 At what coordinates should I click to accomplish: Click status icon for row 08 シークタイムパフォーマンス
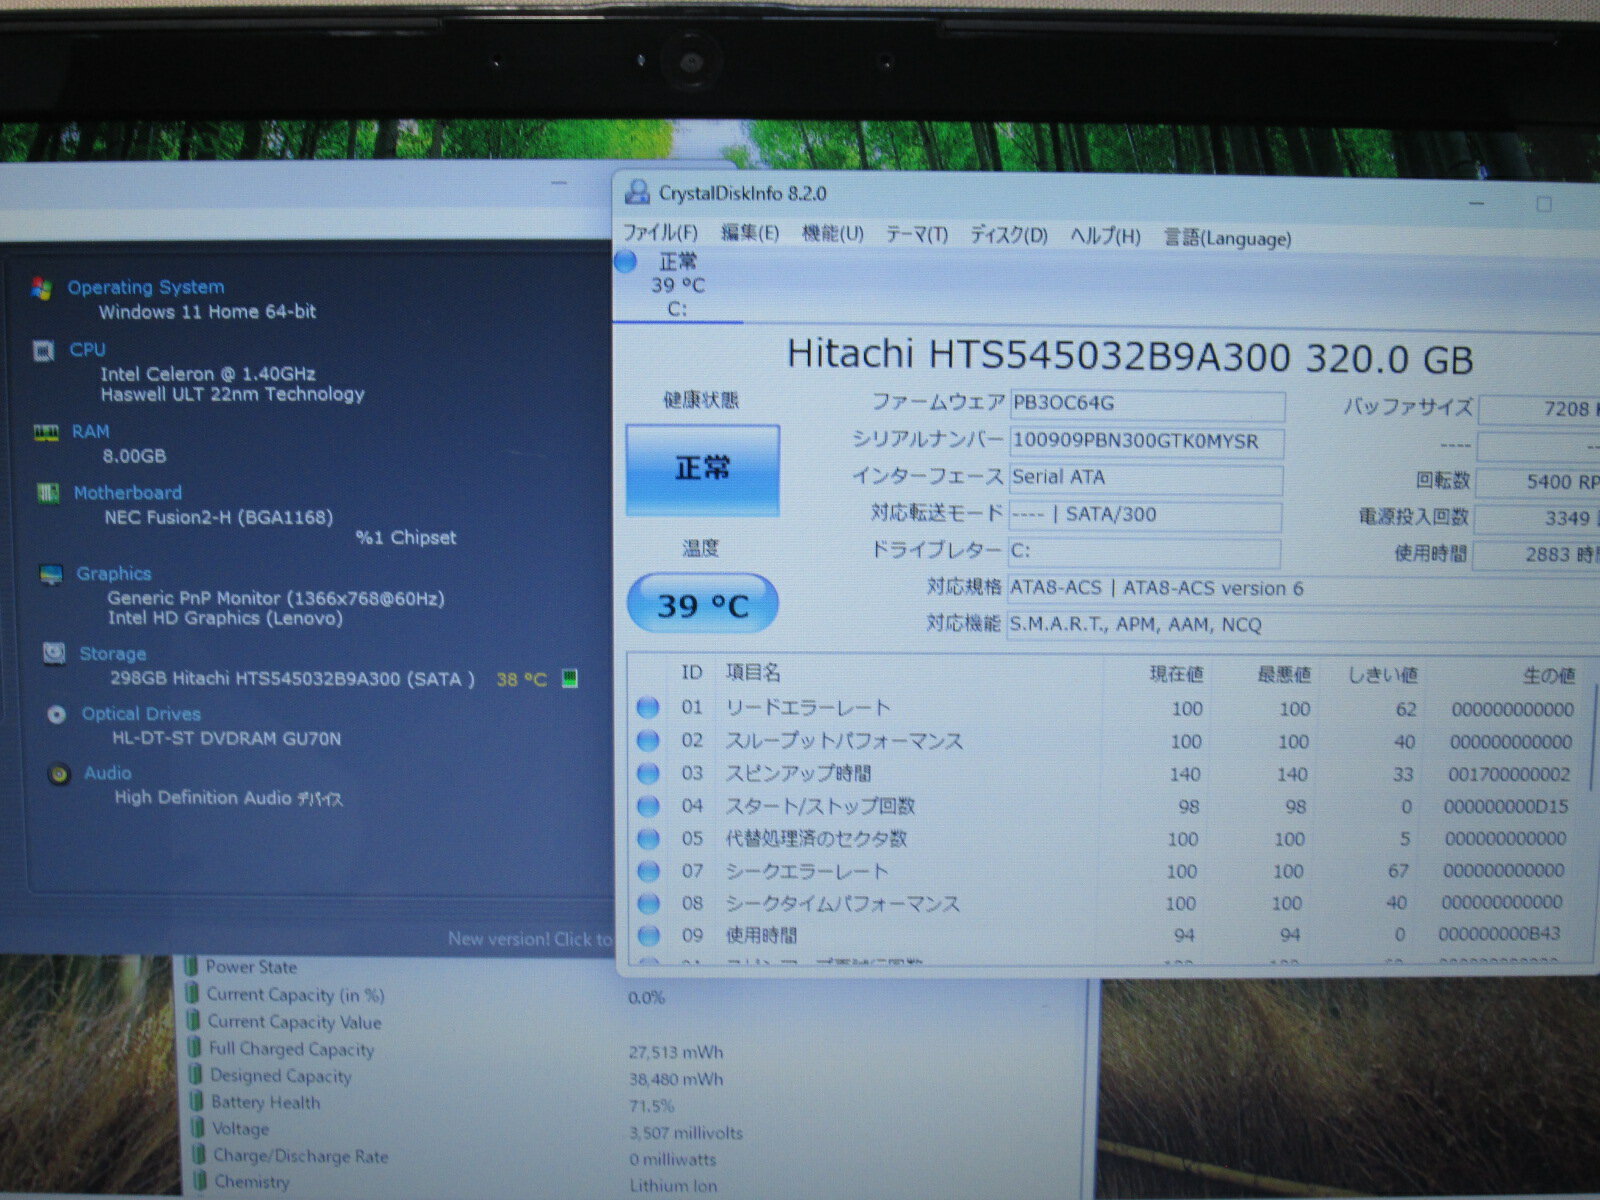pos(649,903)
